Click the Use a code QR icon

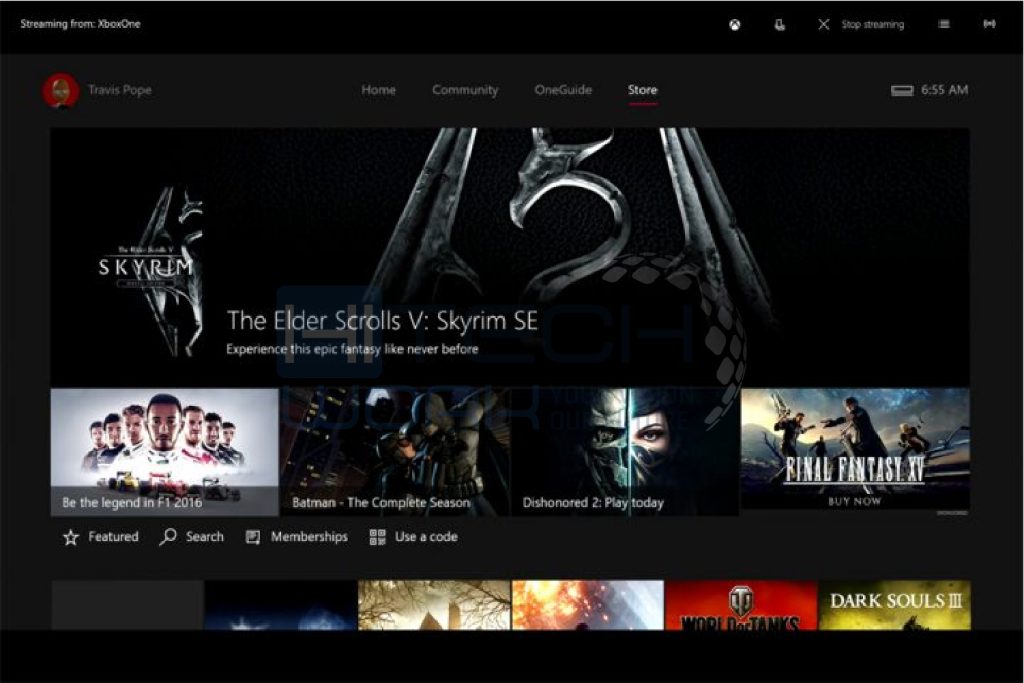click(377, 537)
